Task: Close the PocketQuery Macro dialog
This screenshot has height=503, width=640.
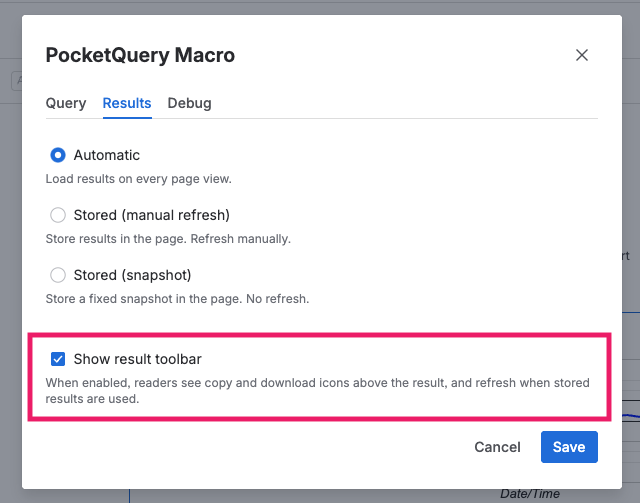Action: tap(582, 55)
